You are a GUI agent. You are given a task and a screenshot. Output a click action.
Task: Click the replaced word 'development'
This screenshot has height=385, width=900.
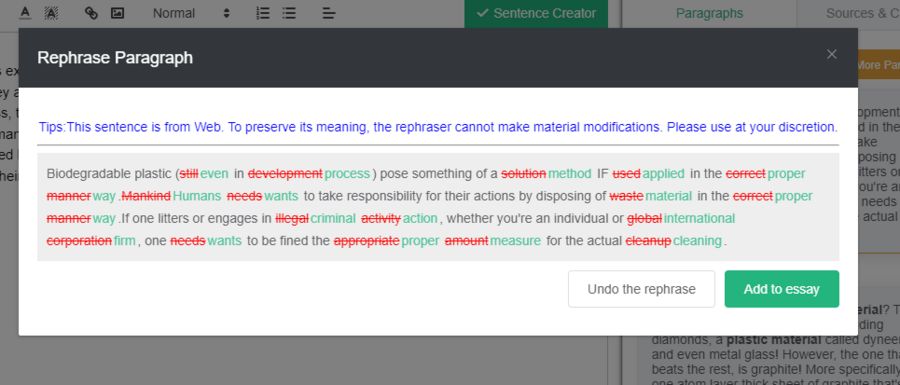[x=285, y=174]
